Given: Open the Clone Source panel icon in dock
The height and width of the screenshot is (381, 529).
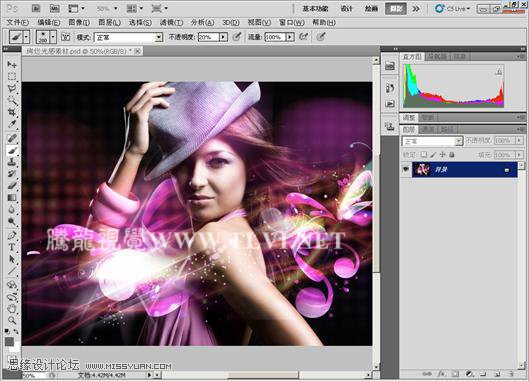Looking at the screenshot, I should (390, 127).
